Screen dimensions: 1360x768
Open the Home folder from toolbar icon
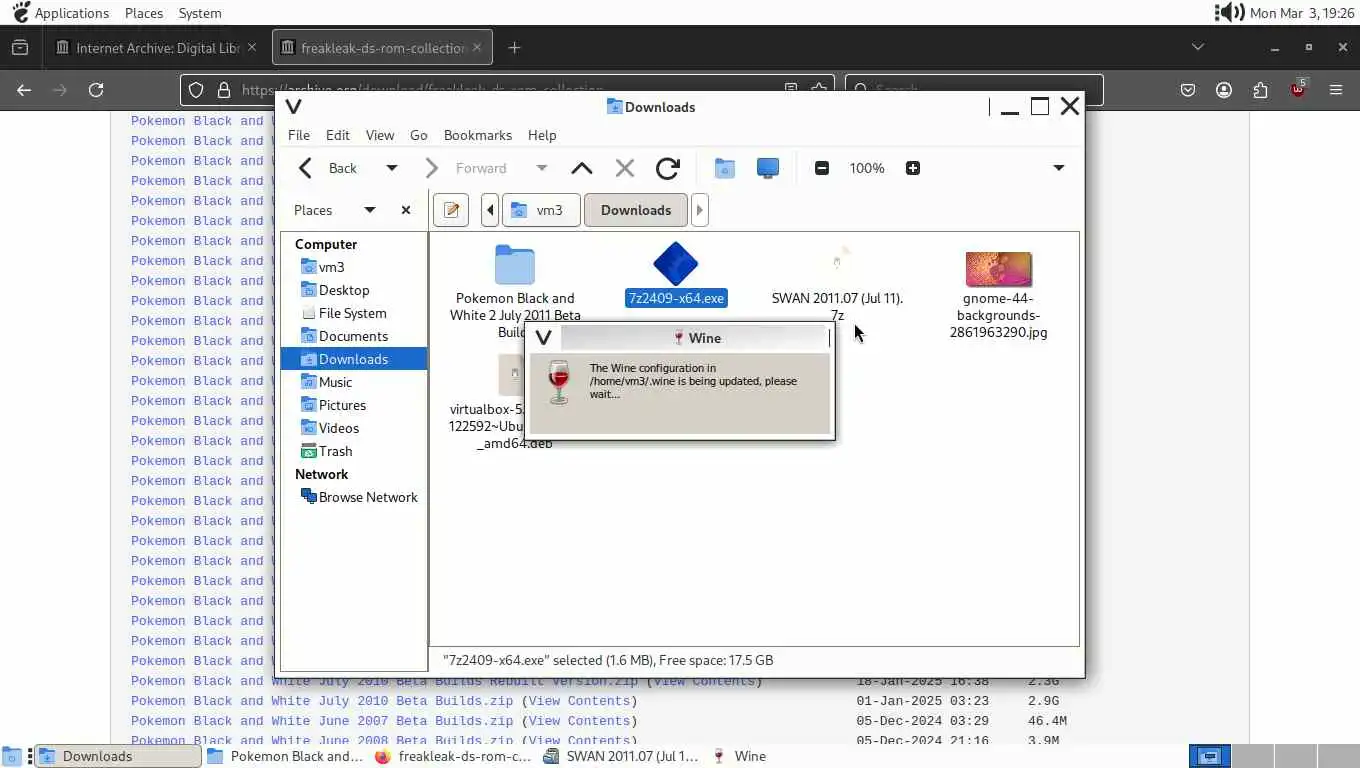(725, 168)
